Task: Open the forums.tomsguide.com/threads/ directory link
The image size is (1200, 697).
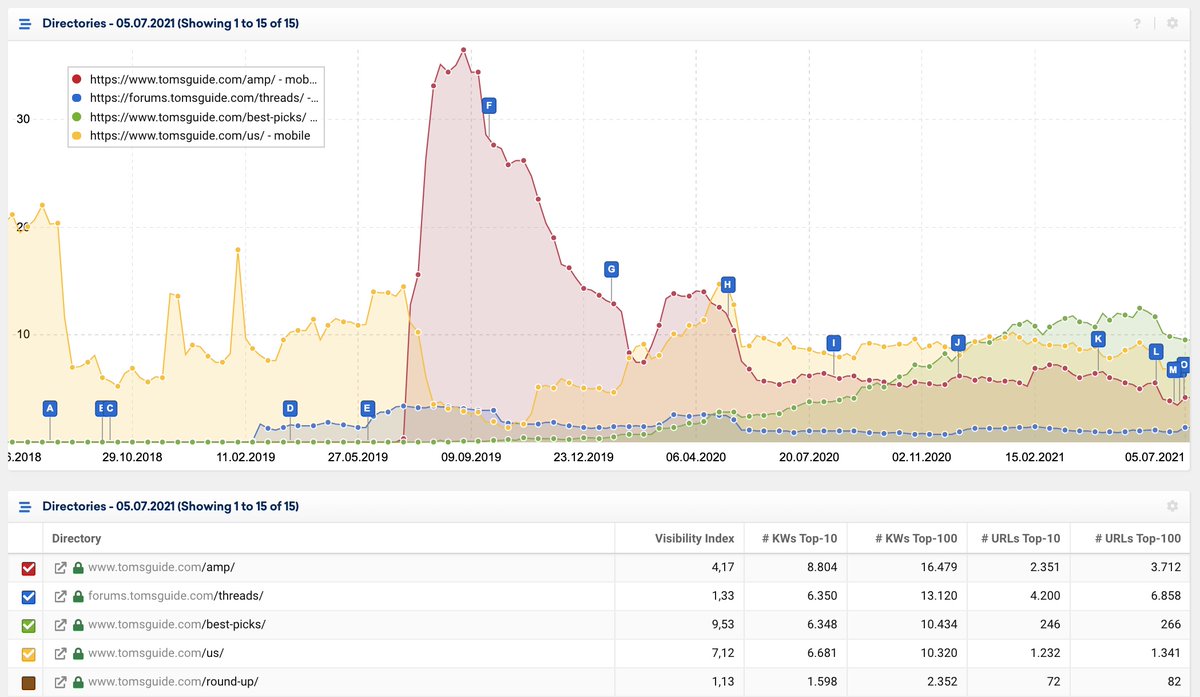Action: 175,596
